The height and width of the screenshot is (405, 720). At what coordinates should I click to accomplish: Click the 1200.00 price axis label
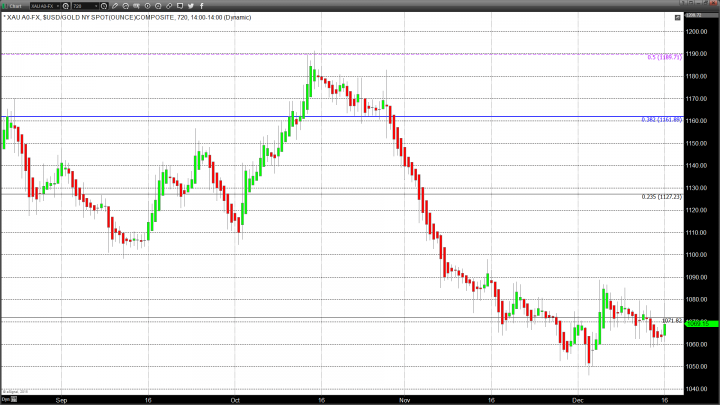[x=697, y=32]
